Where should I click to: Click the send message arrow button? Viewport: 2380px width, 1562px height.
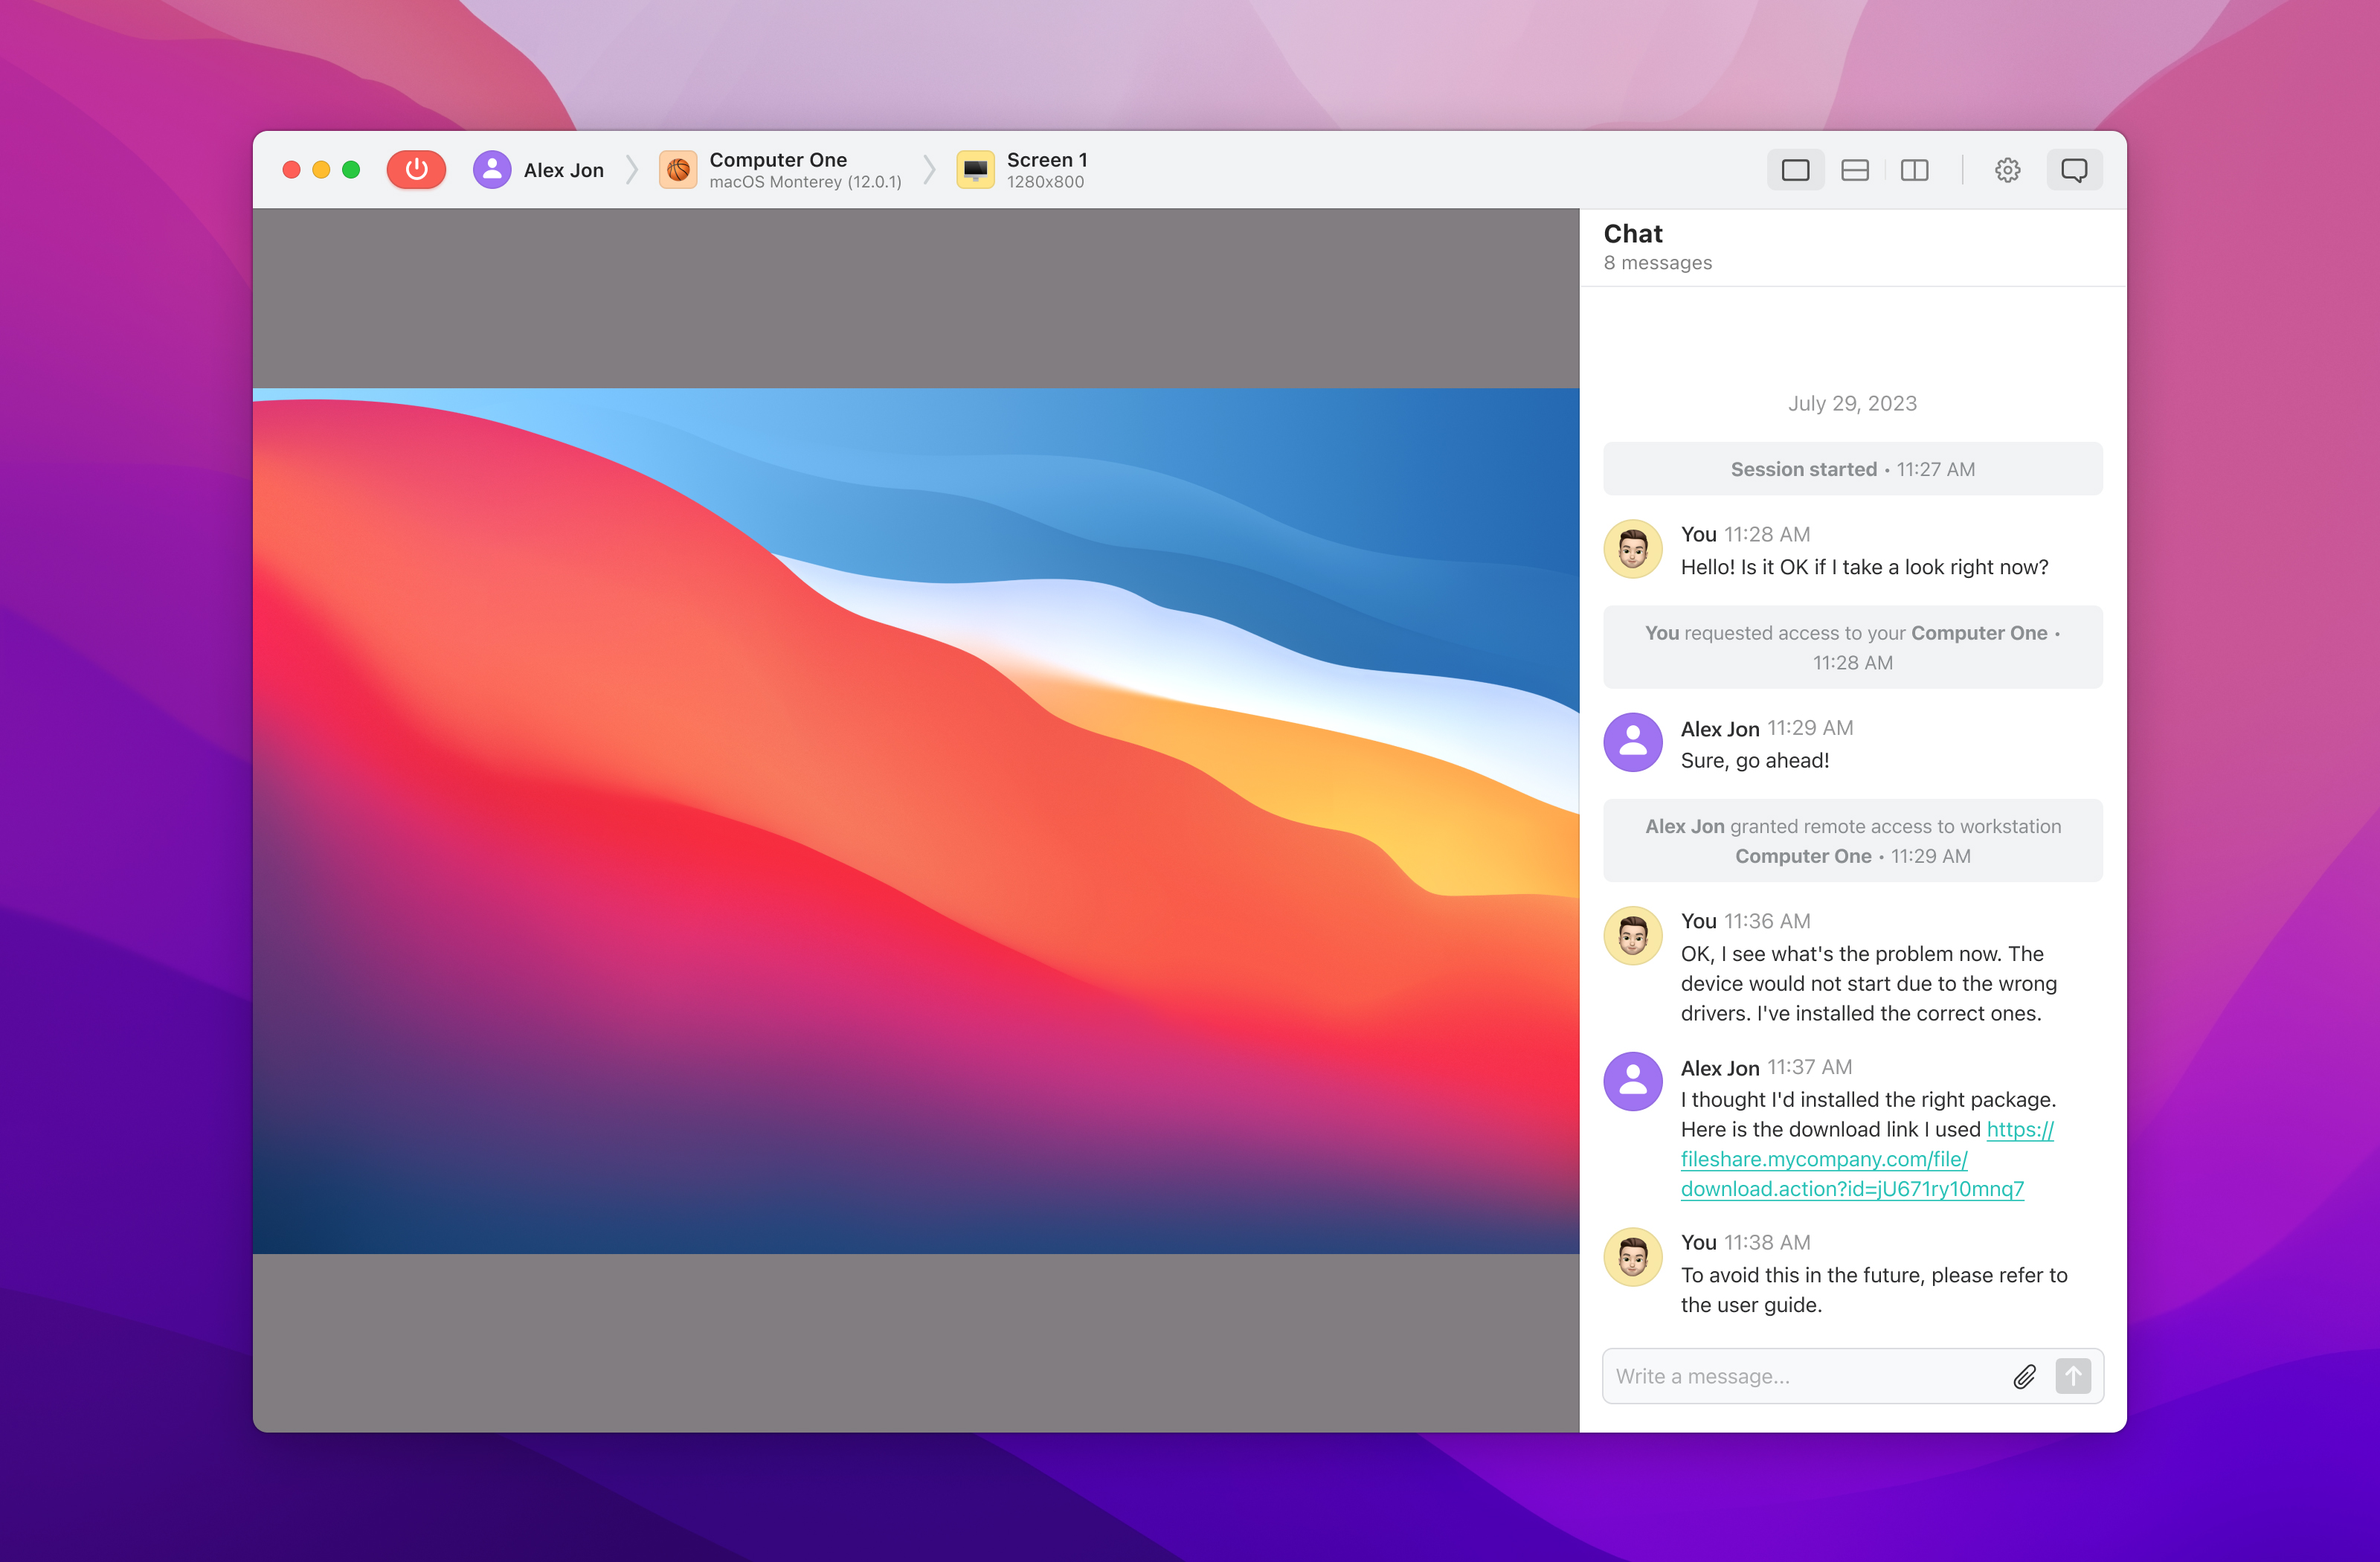pyautogui.click(x=2073, y=1376)
